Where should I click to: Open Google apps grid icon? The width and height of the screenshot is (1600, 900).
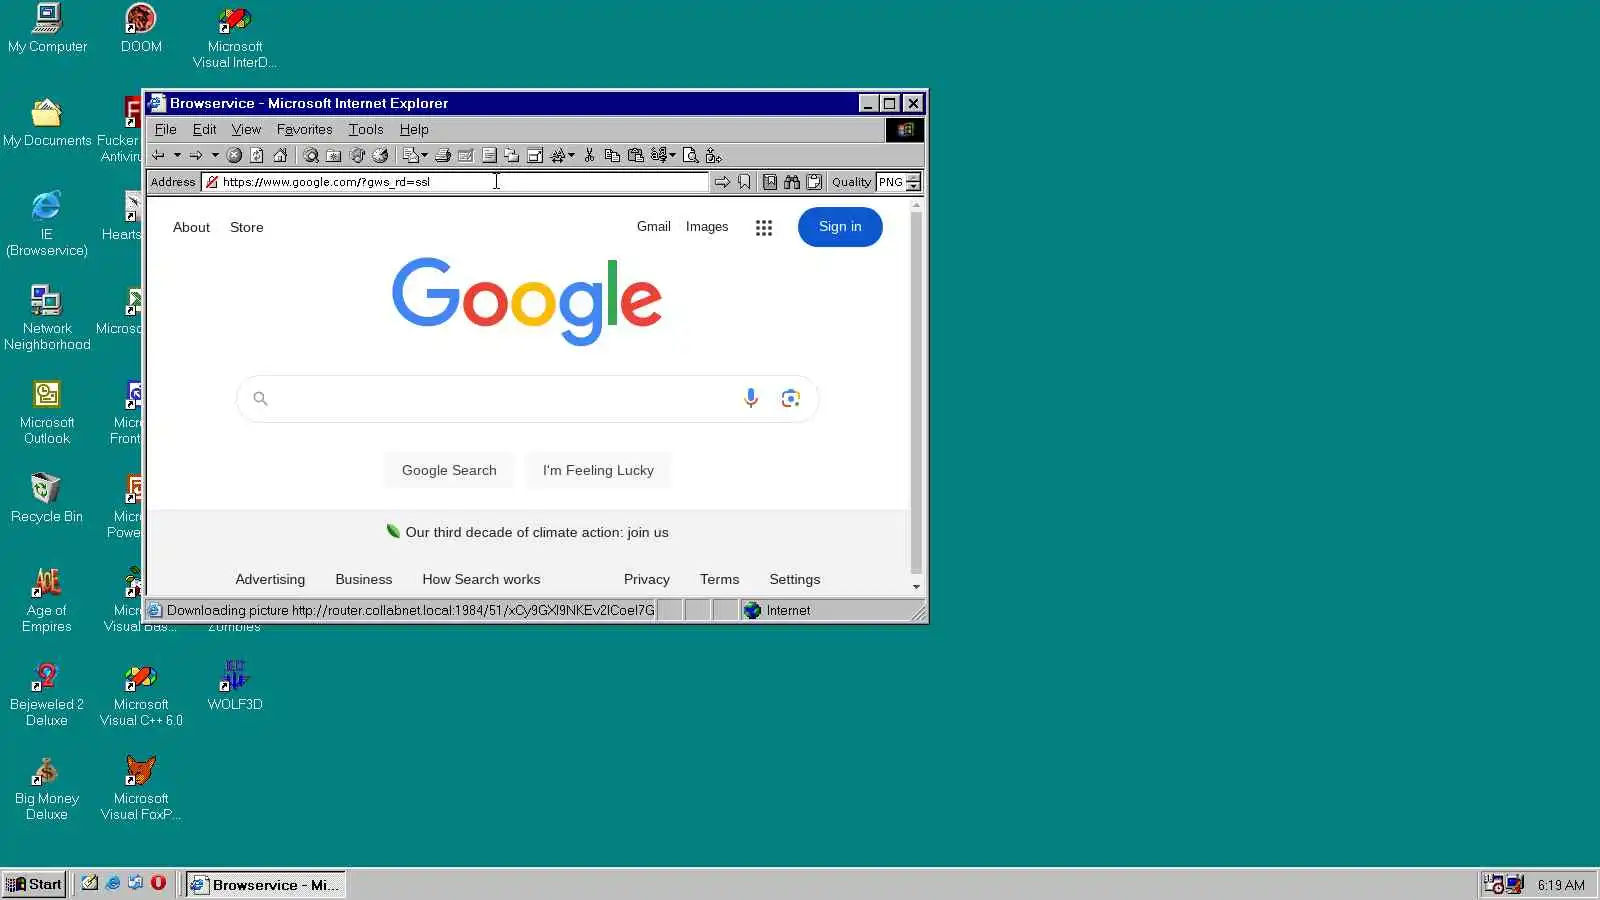(x=764, y=228)
